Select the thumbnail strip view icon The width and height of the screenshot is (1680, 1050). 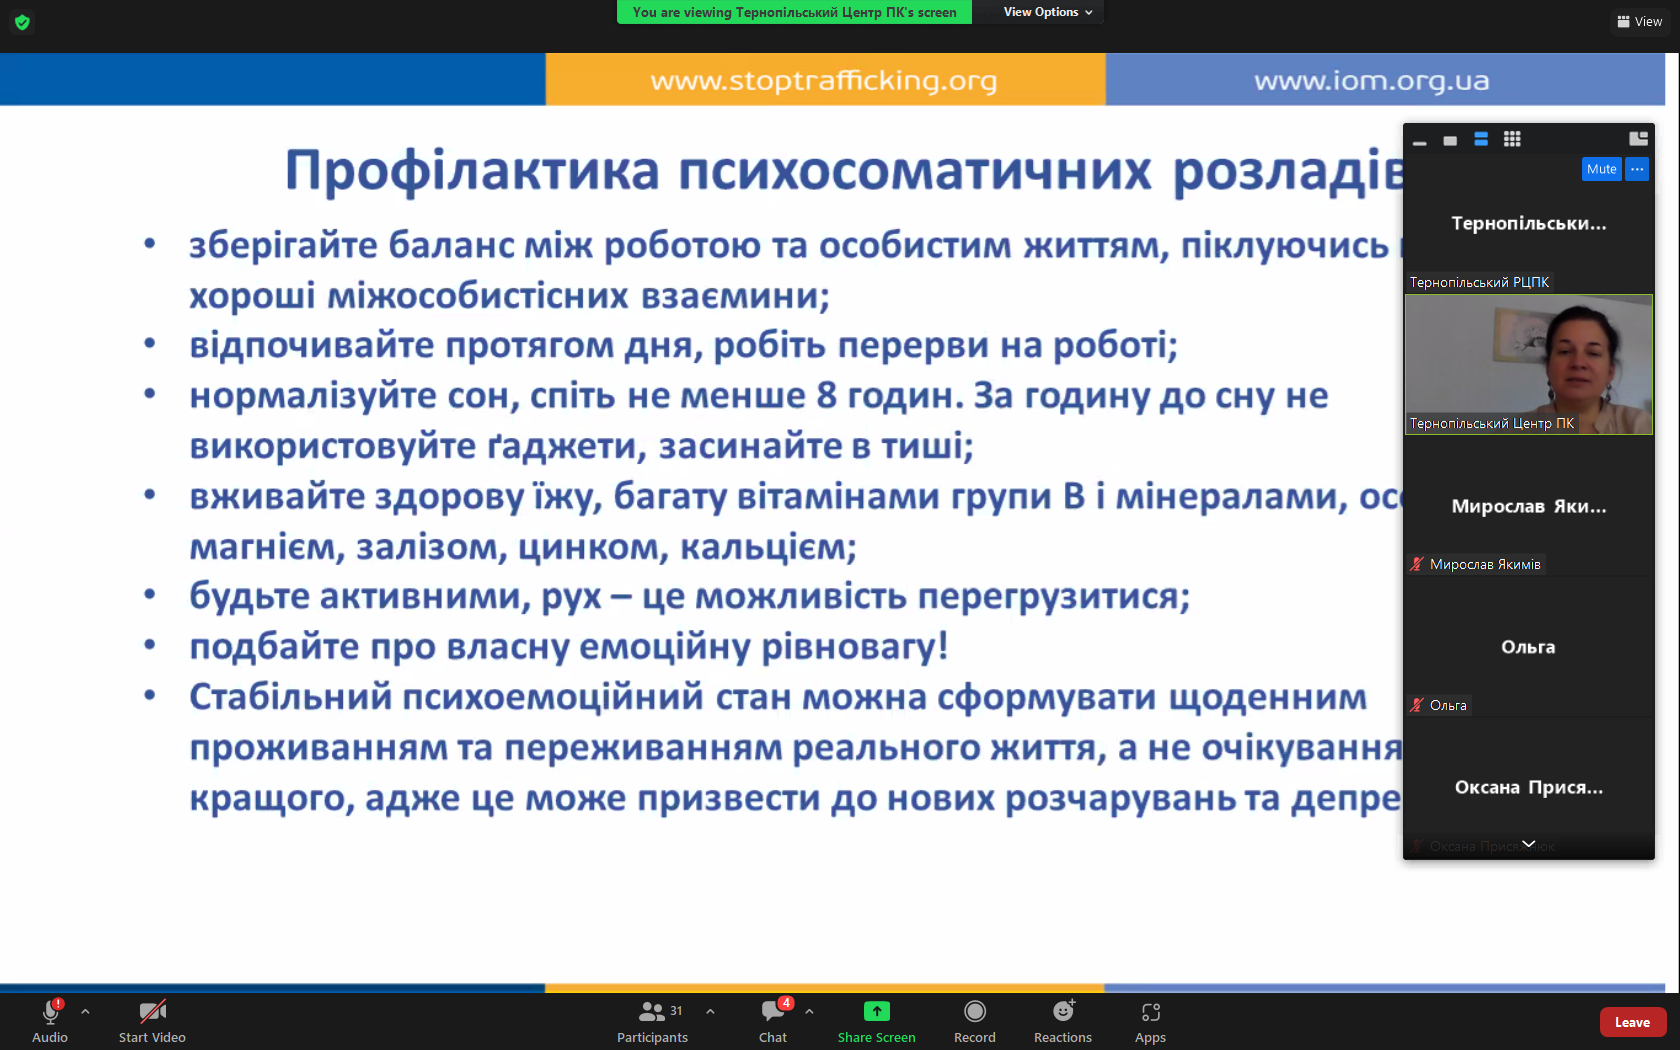(1481, 140)
